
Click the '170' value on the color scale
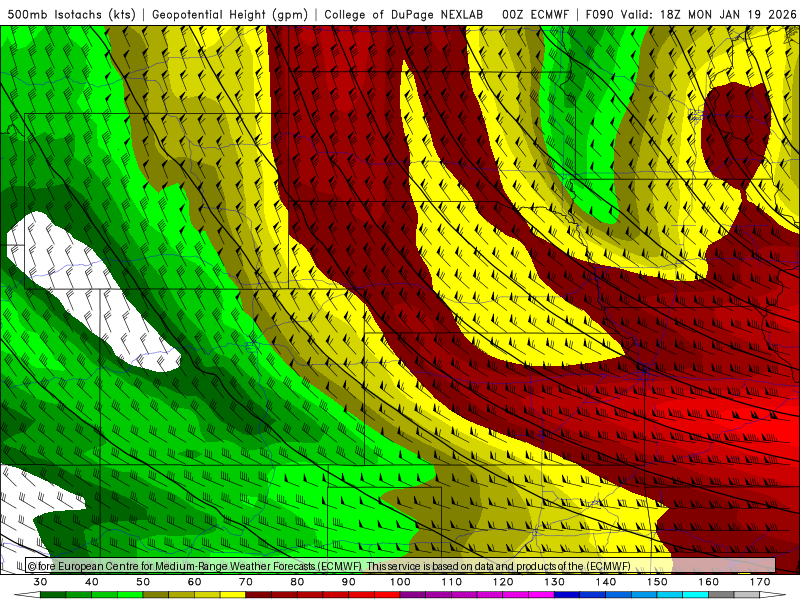(x=760, y=582)
